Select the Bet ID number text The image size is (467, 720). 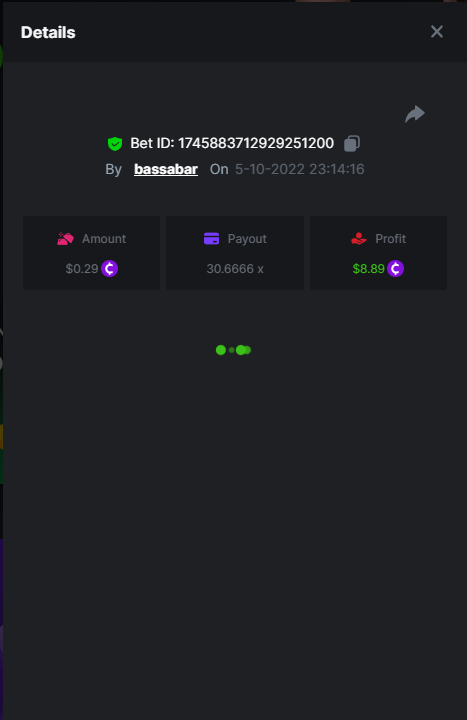coord(256,143)
